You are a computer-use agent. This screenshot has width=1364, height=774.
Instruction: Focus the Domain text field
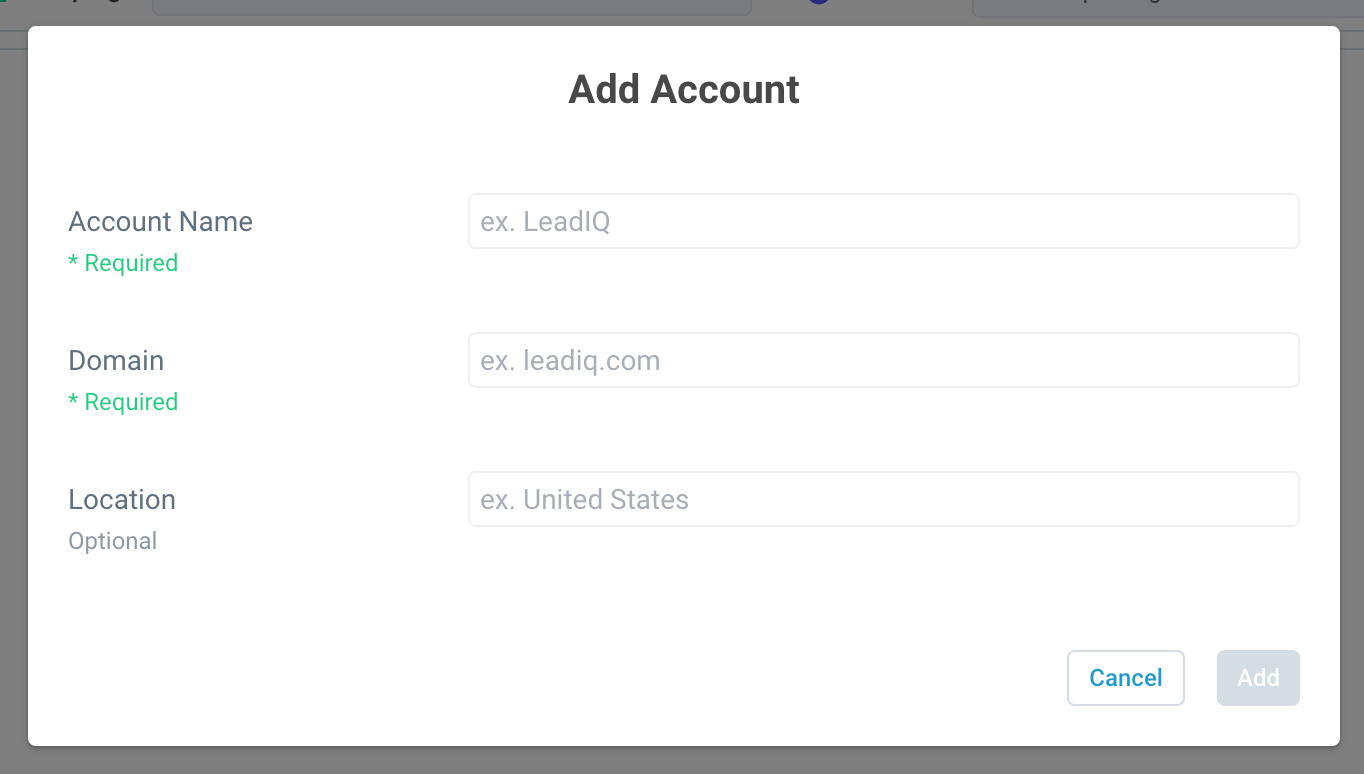pyautogui.click(x=883, y=360)
